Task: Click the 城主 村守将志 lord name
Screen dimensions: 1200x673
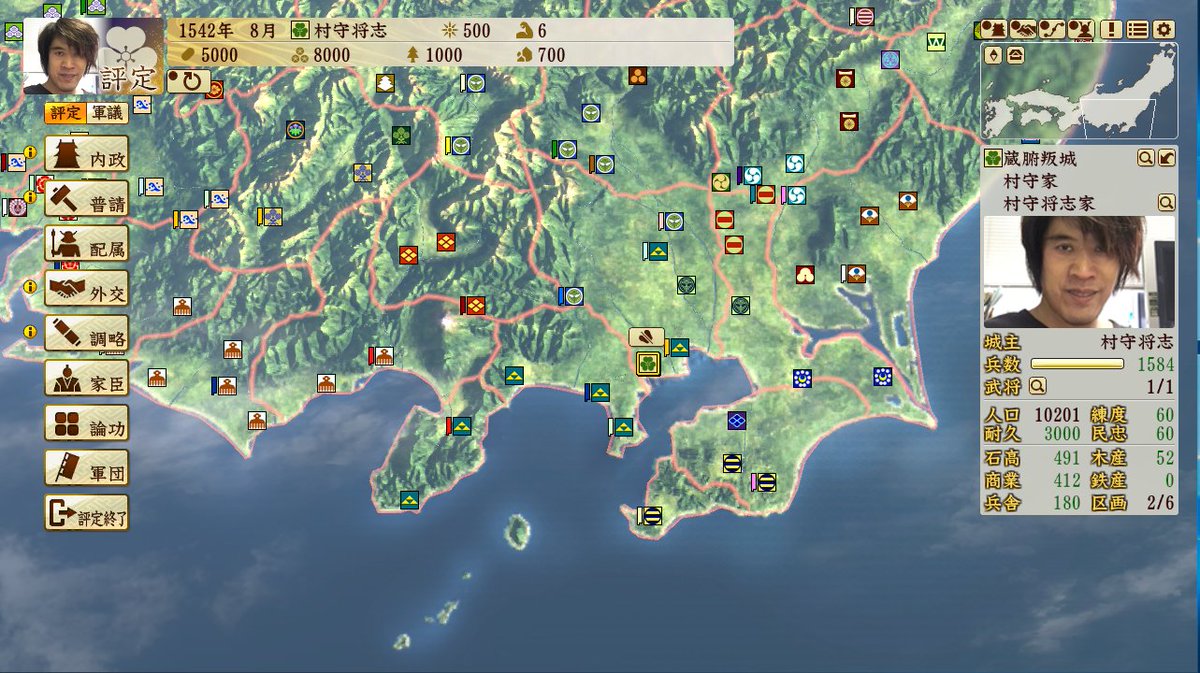Action: point(1137,342)
